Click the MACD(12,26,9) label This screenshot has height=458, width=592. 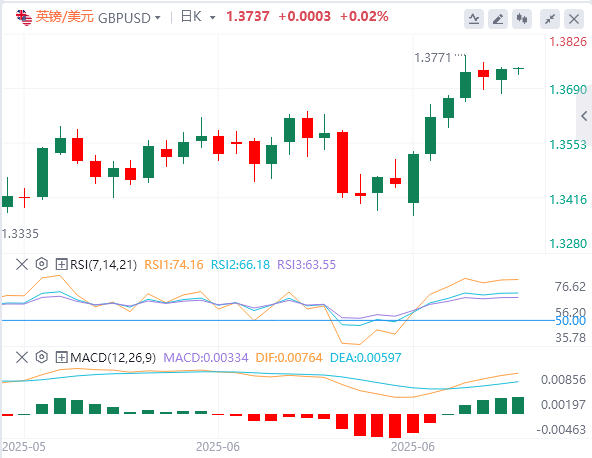(113, 358)
